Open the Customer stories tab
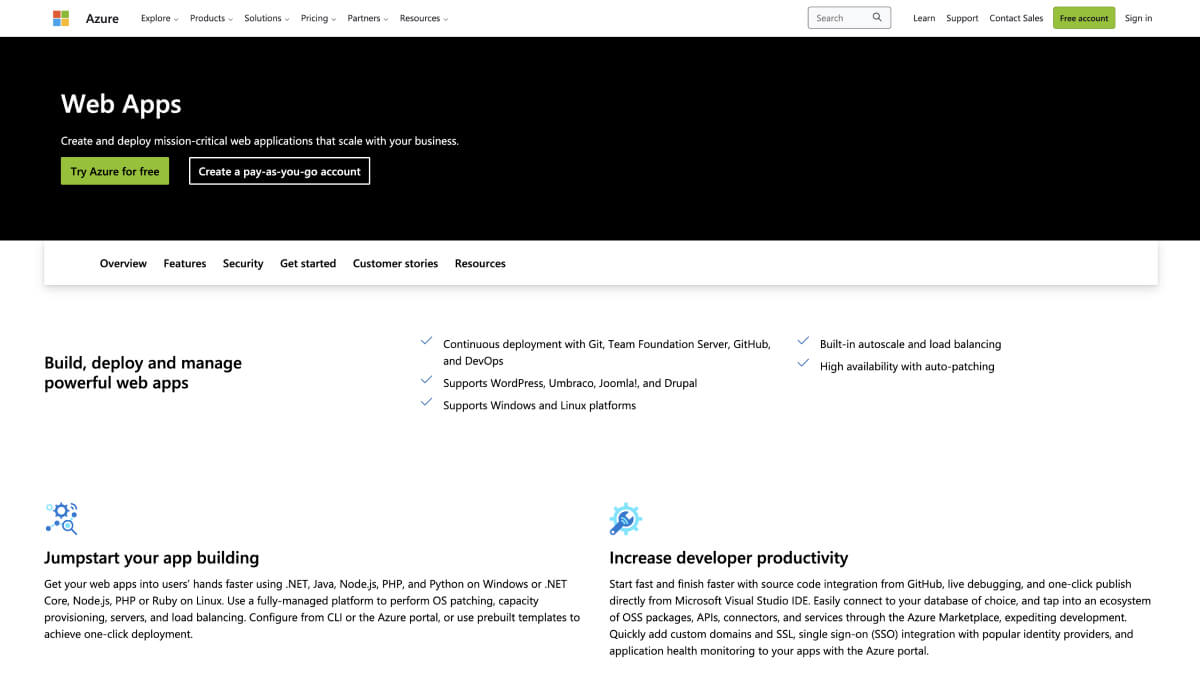 tap(395, 264)
